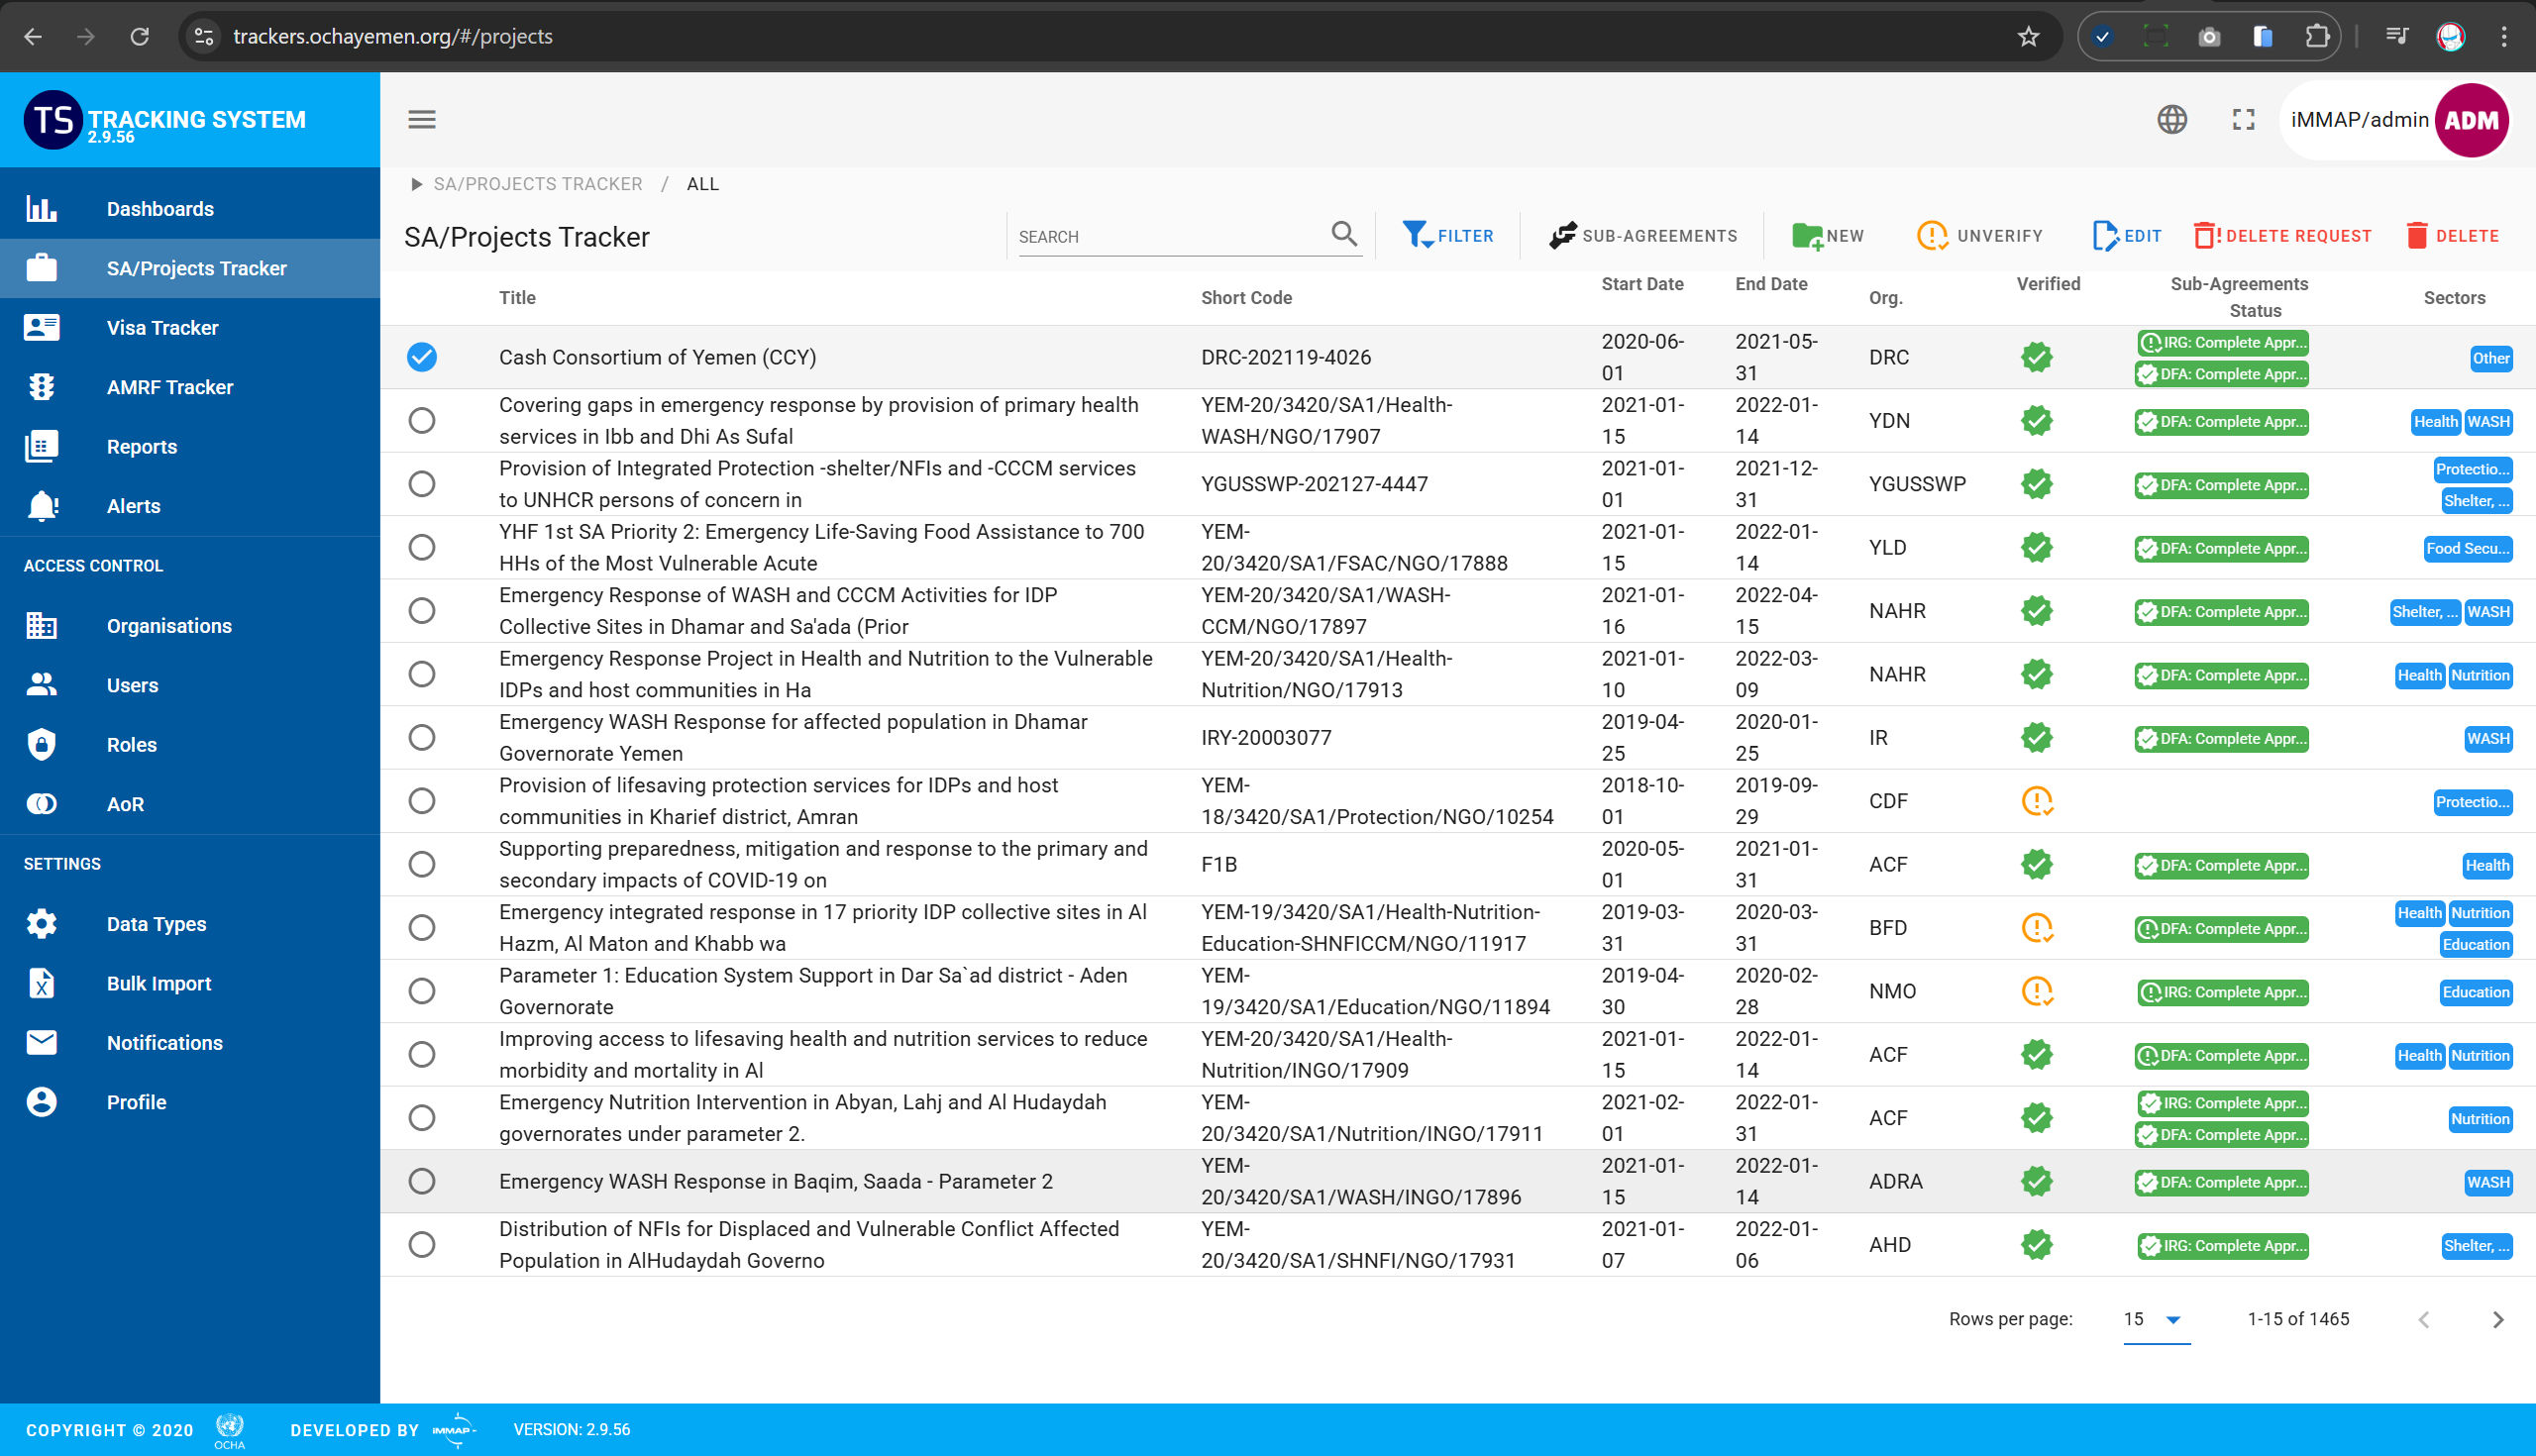Image resolution: width=2536 pixels, height=1456 pixels.
Task: Select the IRY-20003077 project row radio
Action: [422, 738]
